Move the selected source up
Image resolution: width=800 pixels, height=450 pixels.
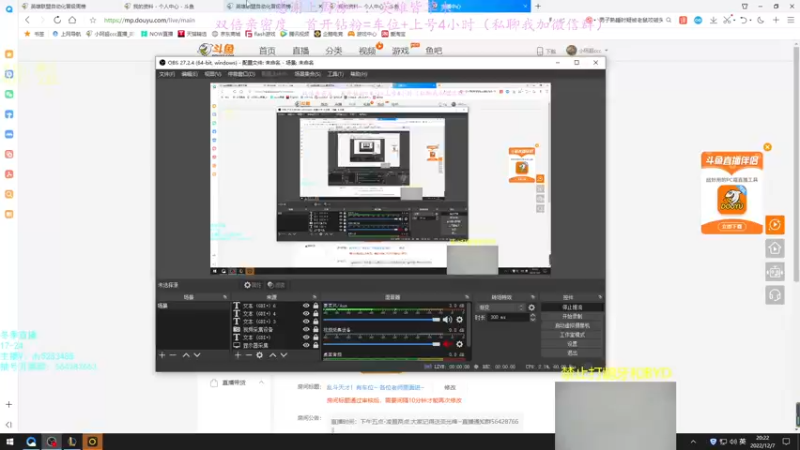[272, 355]
